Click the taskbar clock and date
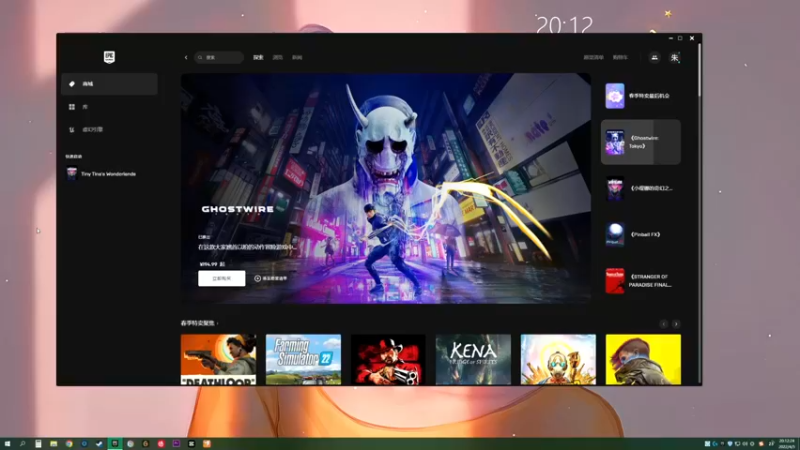Screen dimensions: 800x450 (787, 443)
